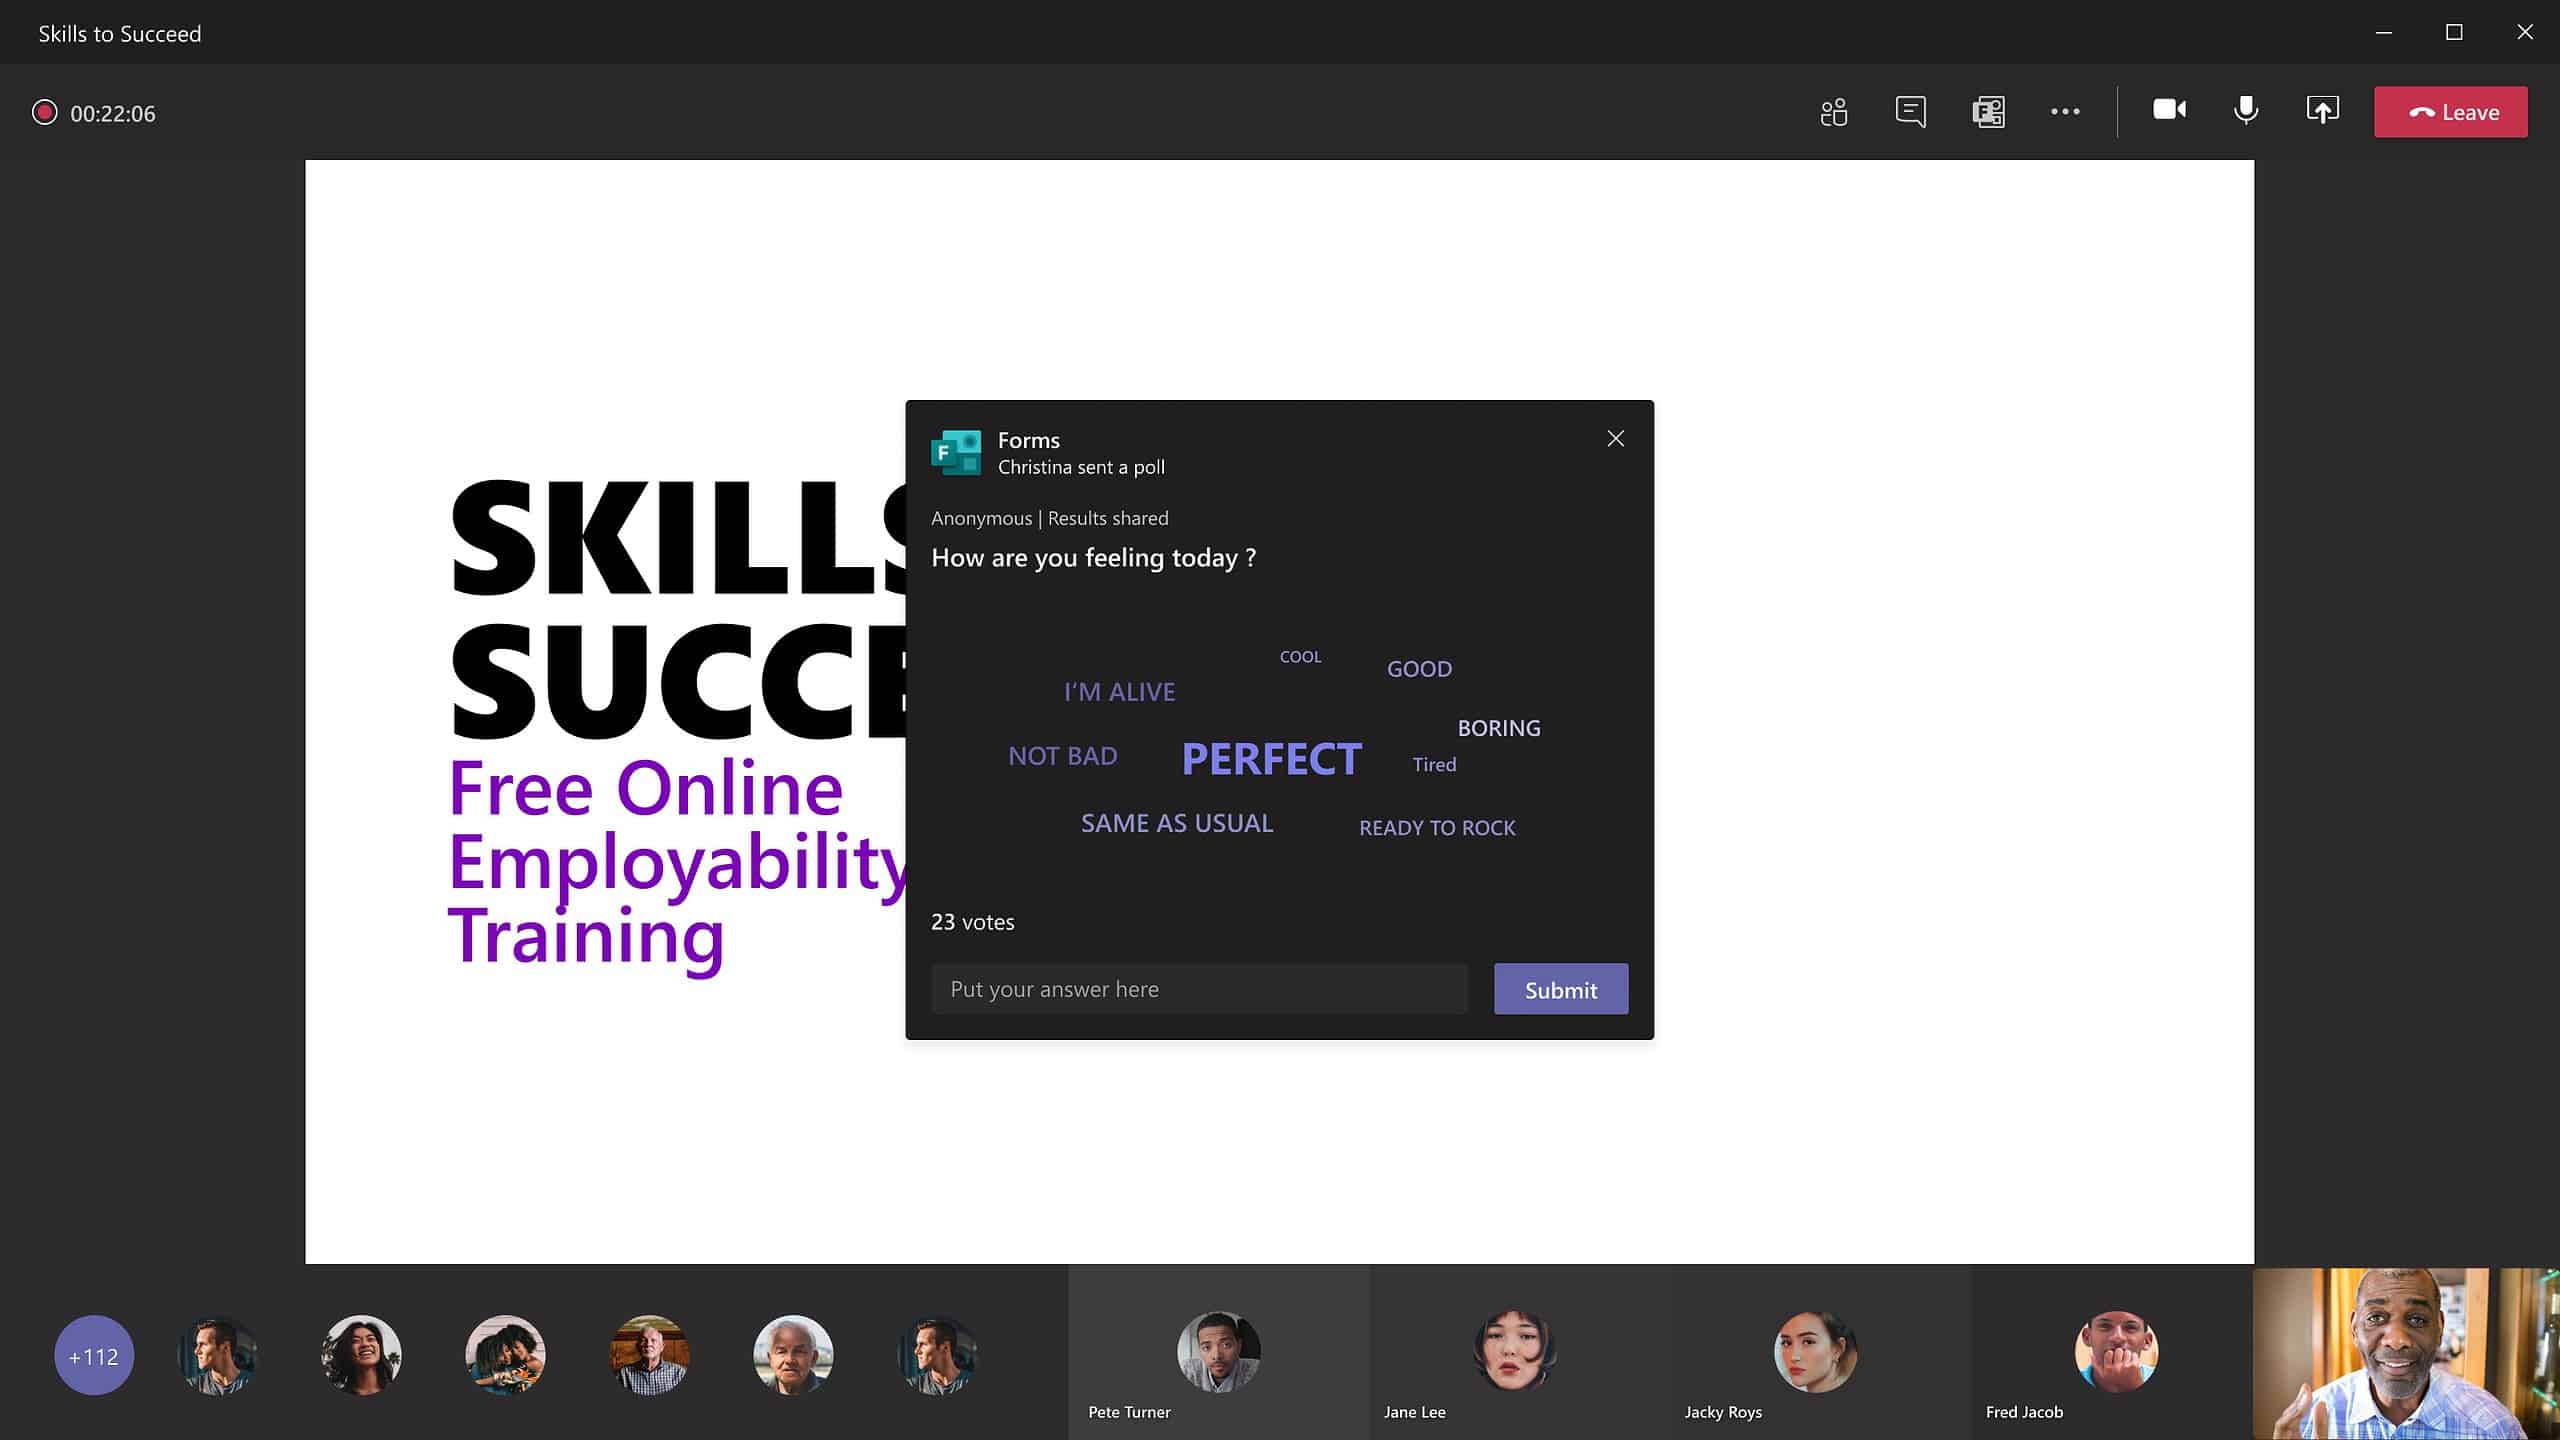This screenshot has height=1440, width=2560.
Task: Click the Leave meeting button
Action: (x=2451, y=111)
